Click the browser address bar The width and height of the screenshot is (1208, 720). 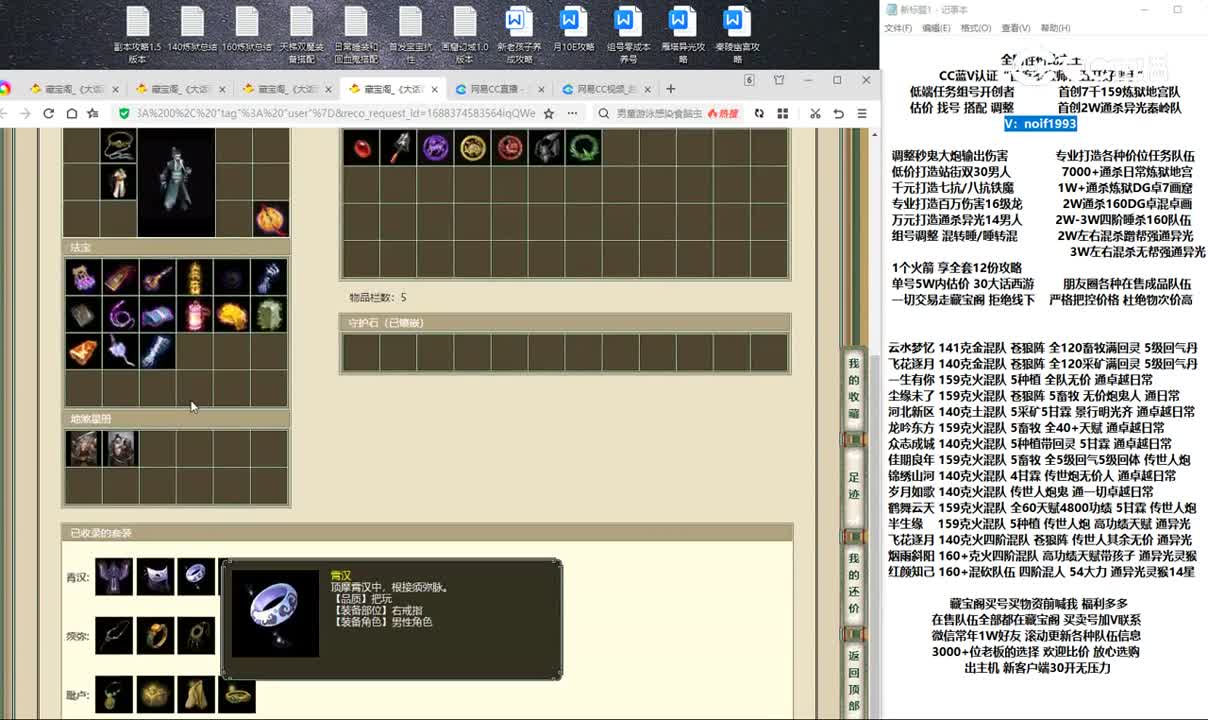pos(335,114)
